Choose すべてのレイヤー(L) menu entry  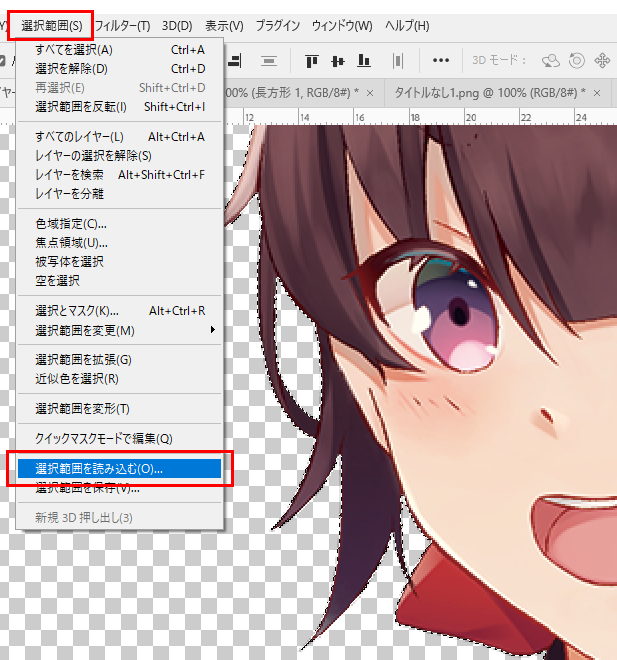120,137
